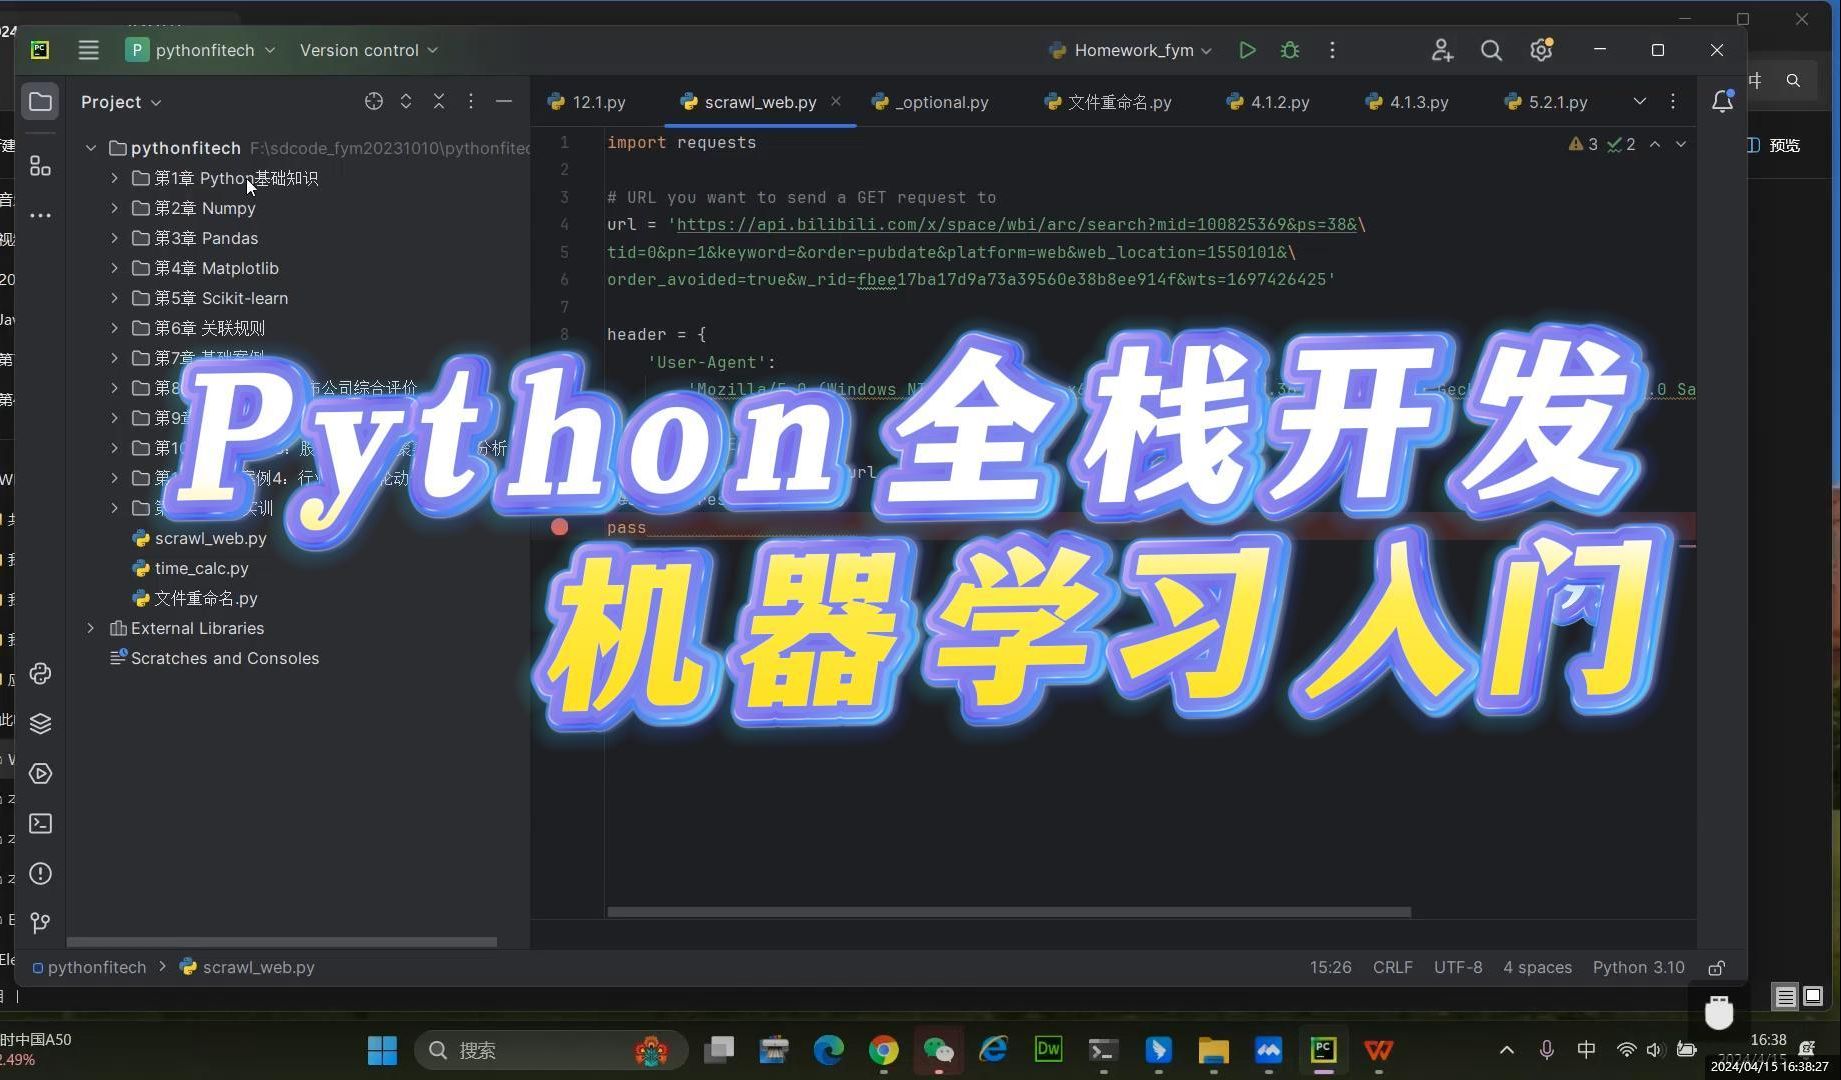Click project panel horizontal scrollbar
The width and height of the screenshot is (1841, 1080).
tap(282, 942)
